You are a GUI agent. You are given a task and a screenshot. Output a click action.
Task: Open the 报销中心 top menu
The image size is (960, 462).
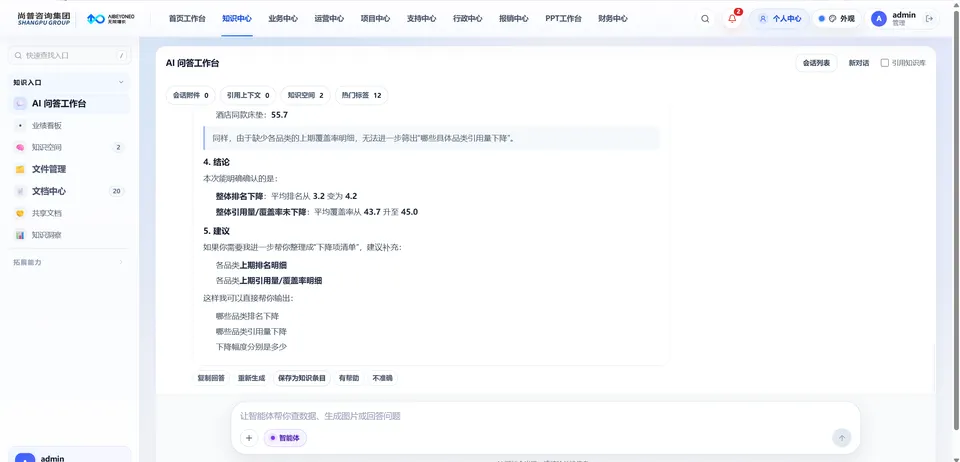click(x=514, y=19)
